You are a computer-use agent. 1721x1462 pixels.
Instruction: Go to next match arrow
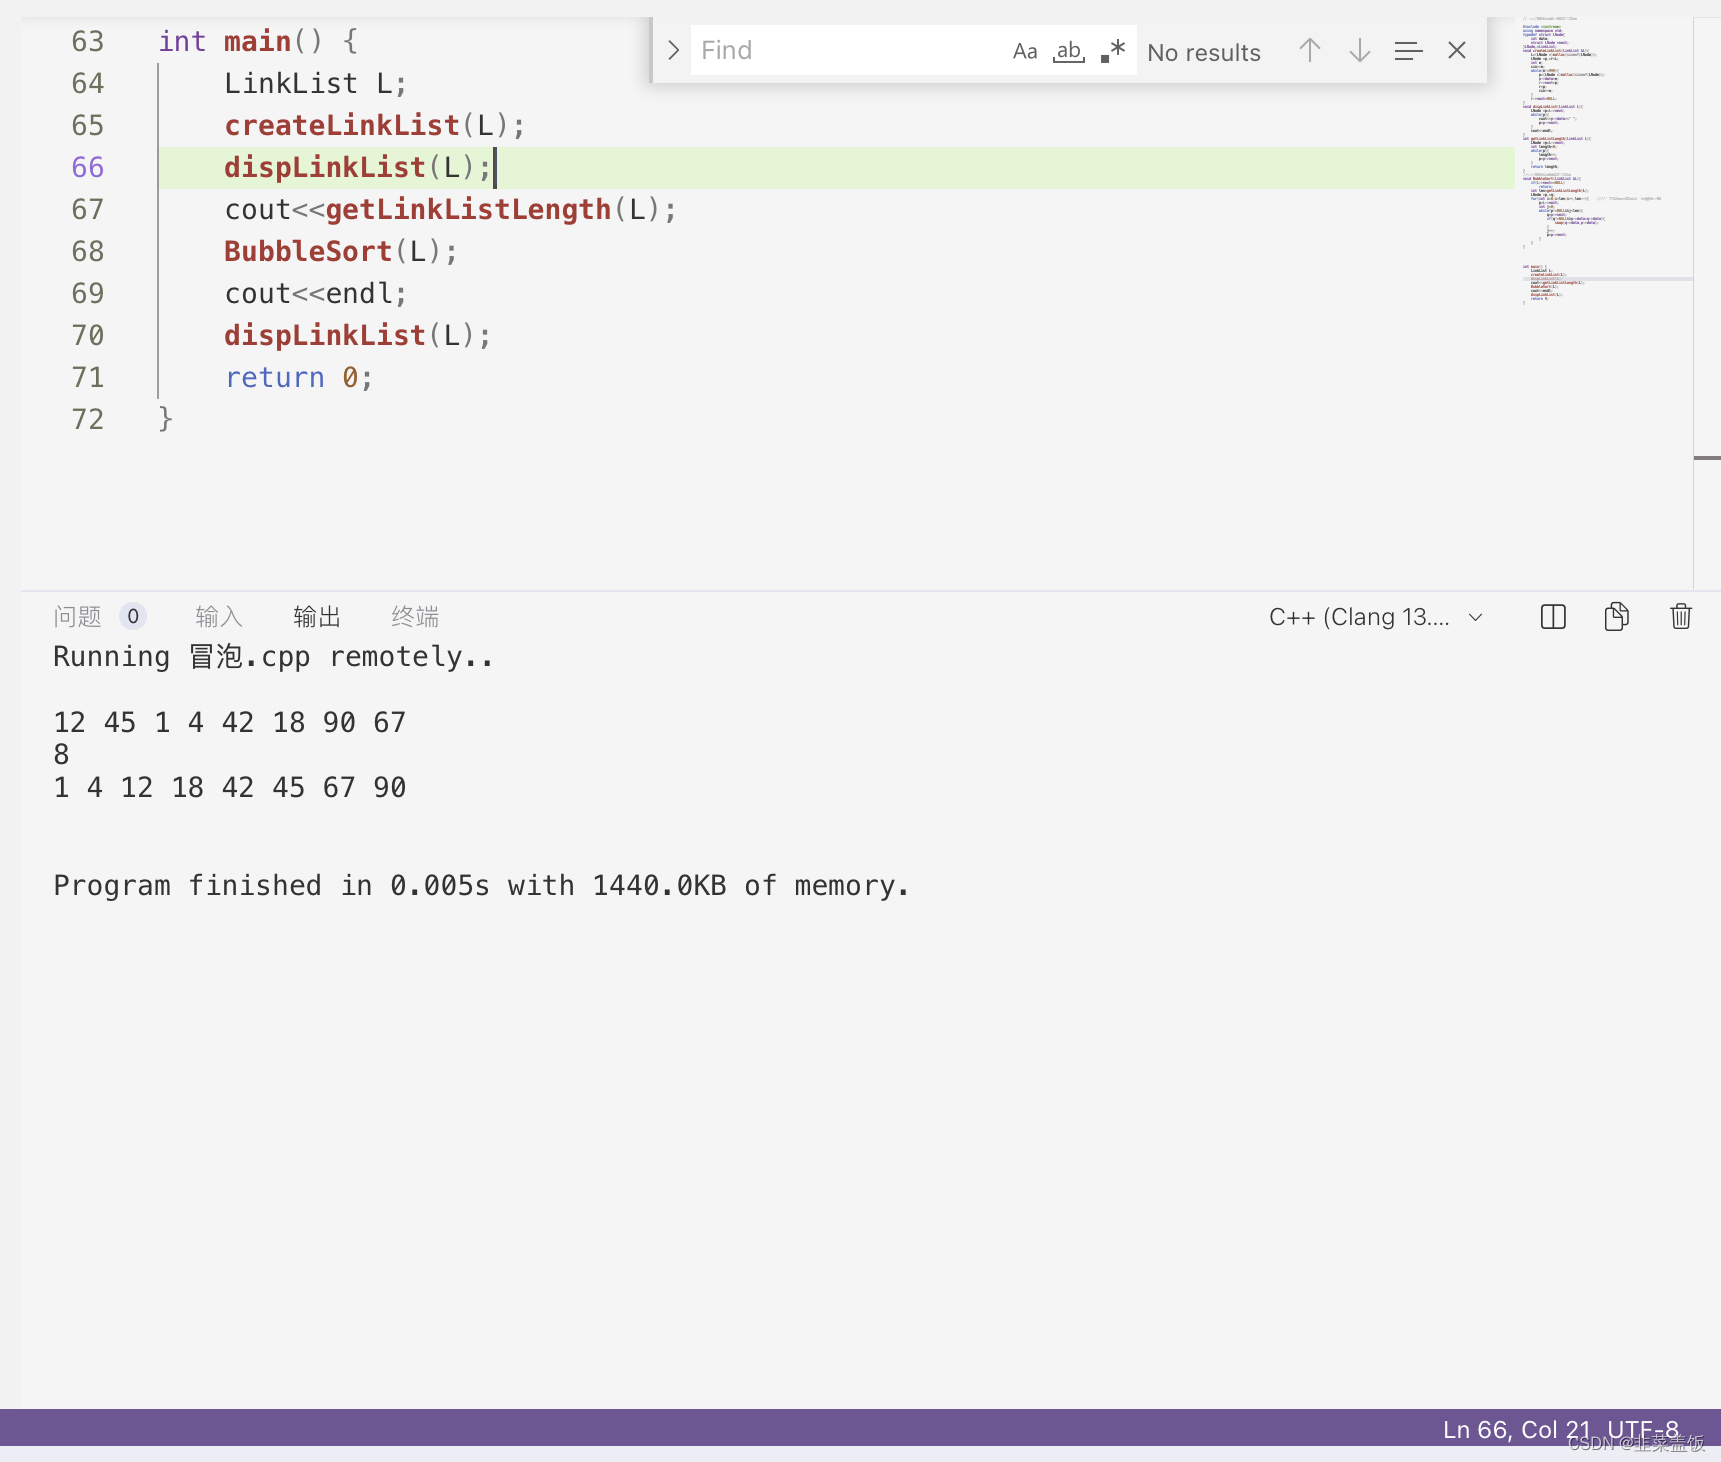point(1359,50)
